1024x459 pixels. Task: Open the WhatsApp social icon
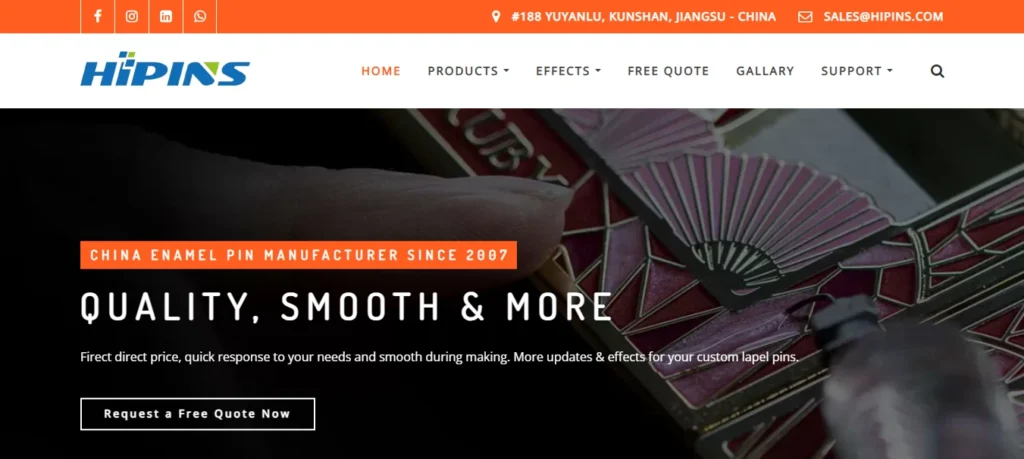200,16
